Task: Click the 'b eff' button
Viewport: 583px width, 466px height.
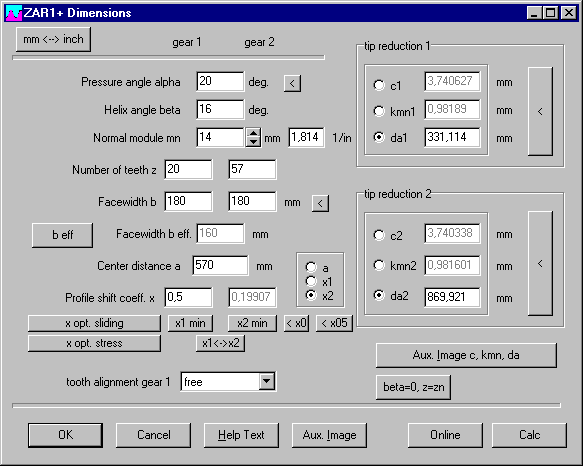Action: [62, 235]
